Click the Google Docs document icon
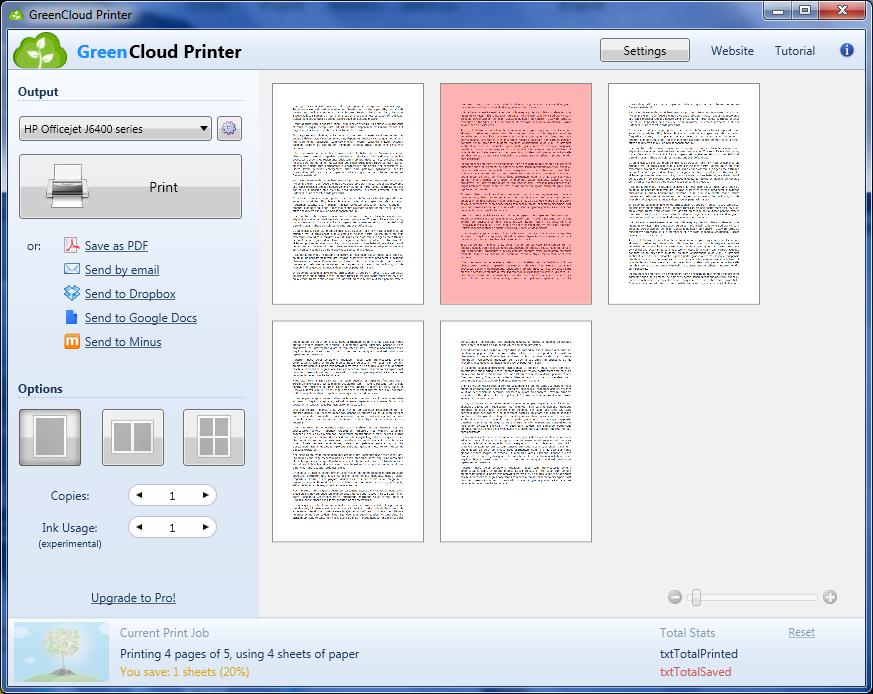Viewport: 873px width, 694px height. 71,317
